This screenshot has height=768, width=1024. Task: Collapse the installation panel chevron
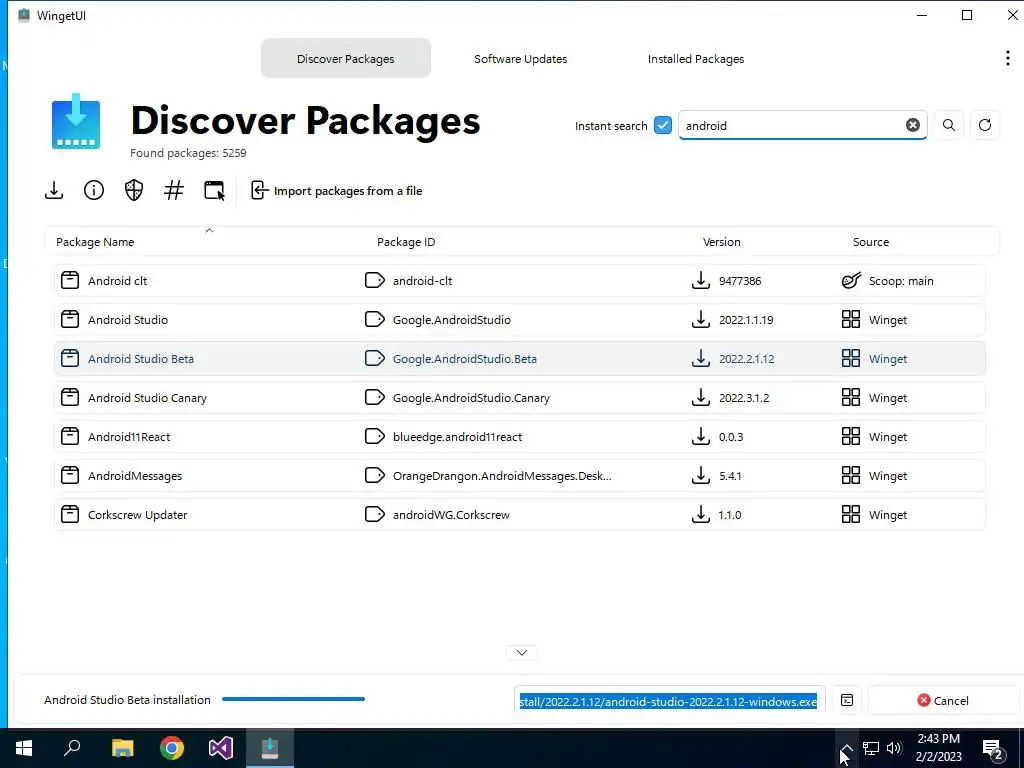[x=522, y=652]
